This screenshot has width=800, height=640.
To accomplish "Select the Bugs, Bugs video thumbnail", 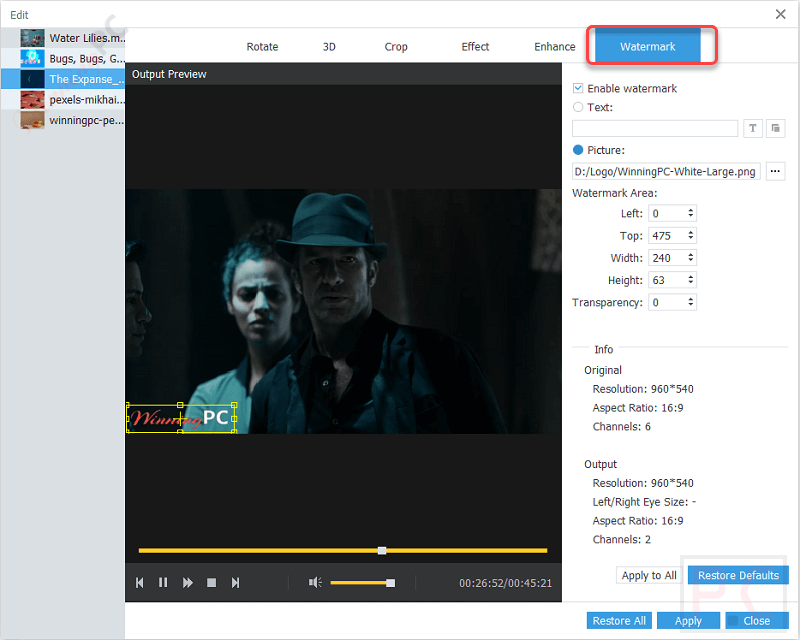I will coord(32,59).
